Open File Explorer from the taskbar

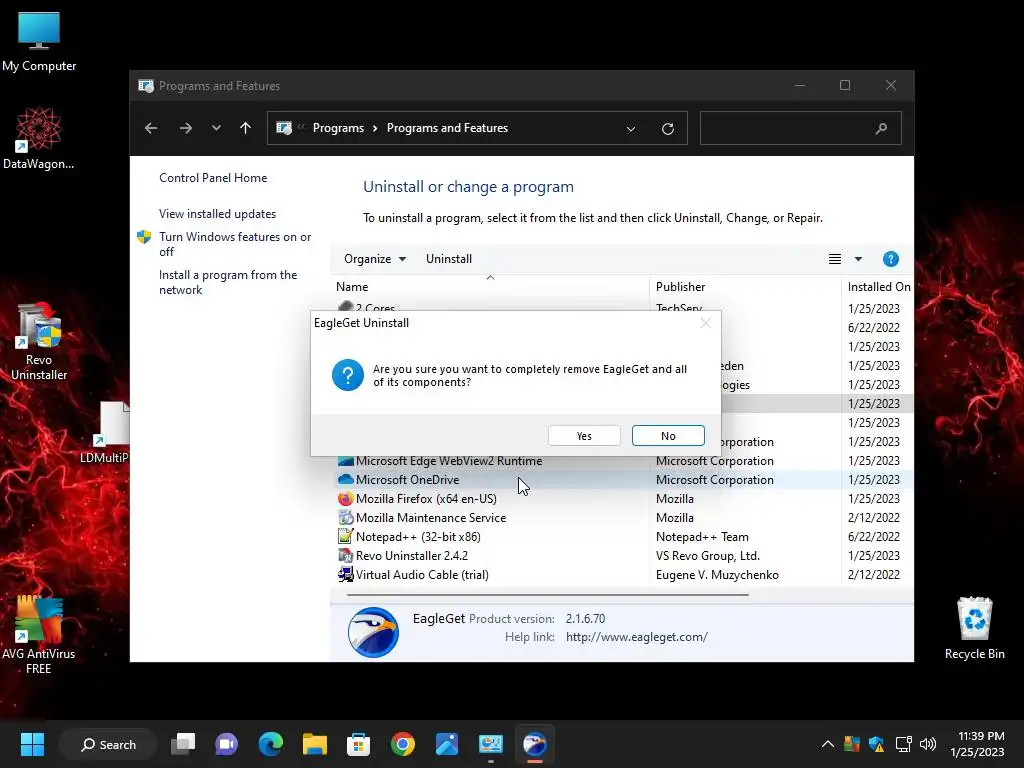[315, 744]
